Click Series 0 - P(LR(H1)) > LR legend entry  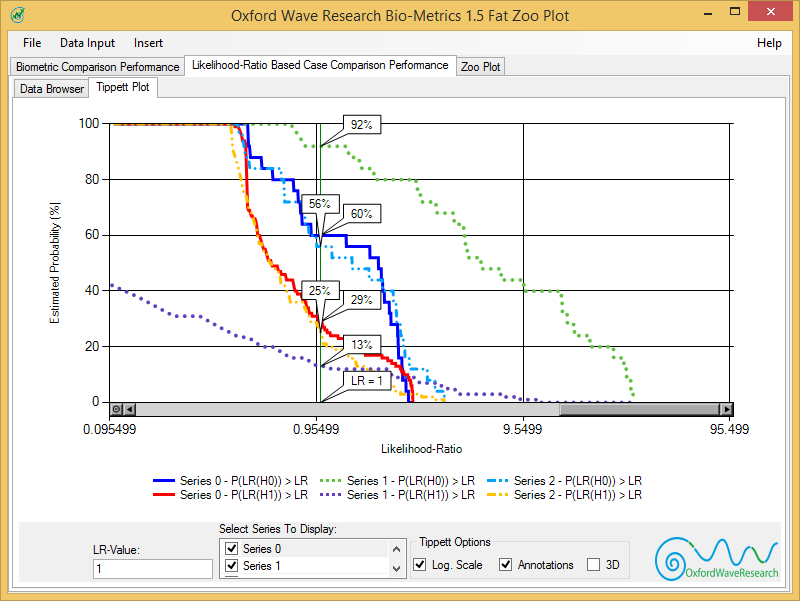[231, 495]
